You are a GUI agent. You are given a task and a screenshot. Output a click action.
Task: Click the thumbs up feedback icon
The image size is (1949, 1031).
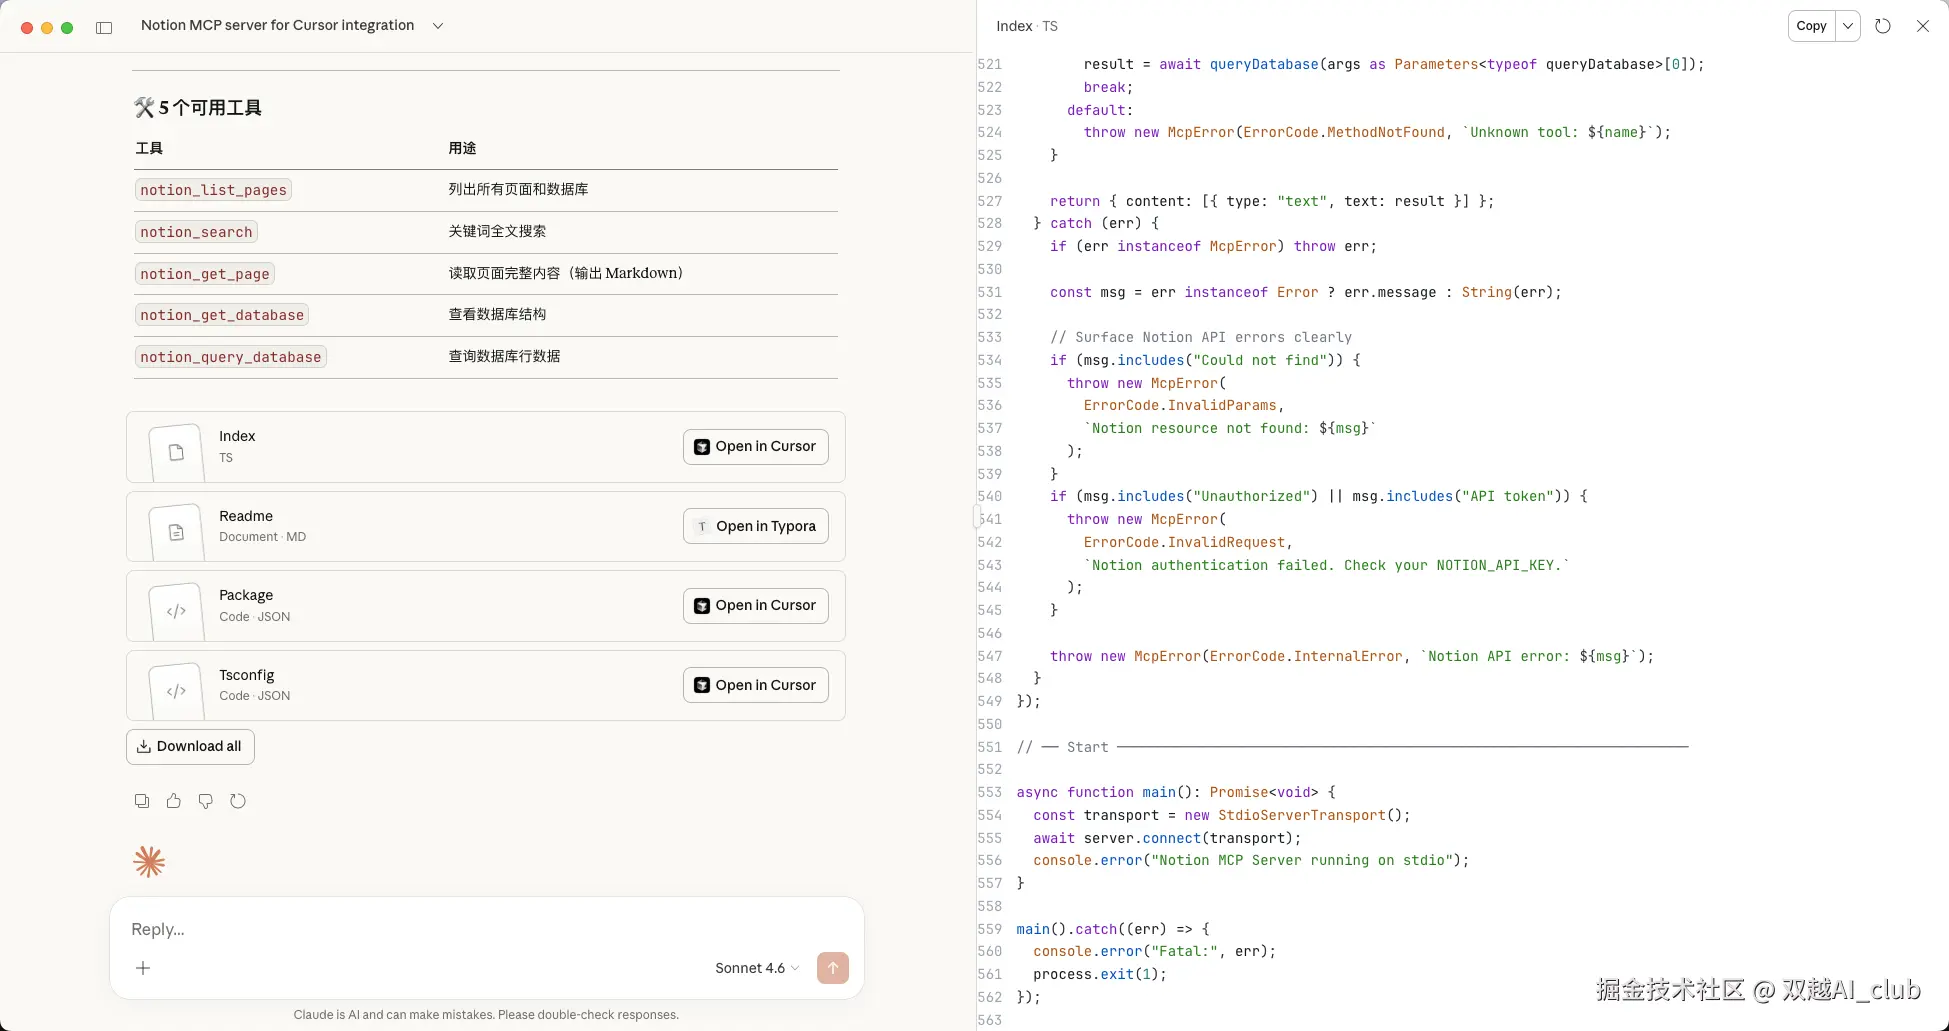coord(174,801)
